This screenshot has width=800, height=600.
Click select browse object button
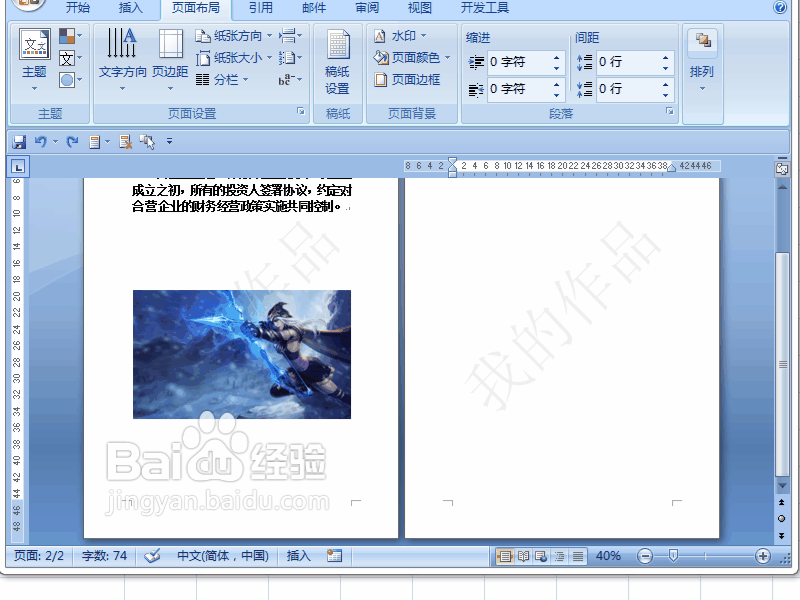pyautogui.click(x=782, y=519)
